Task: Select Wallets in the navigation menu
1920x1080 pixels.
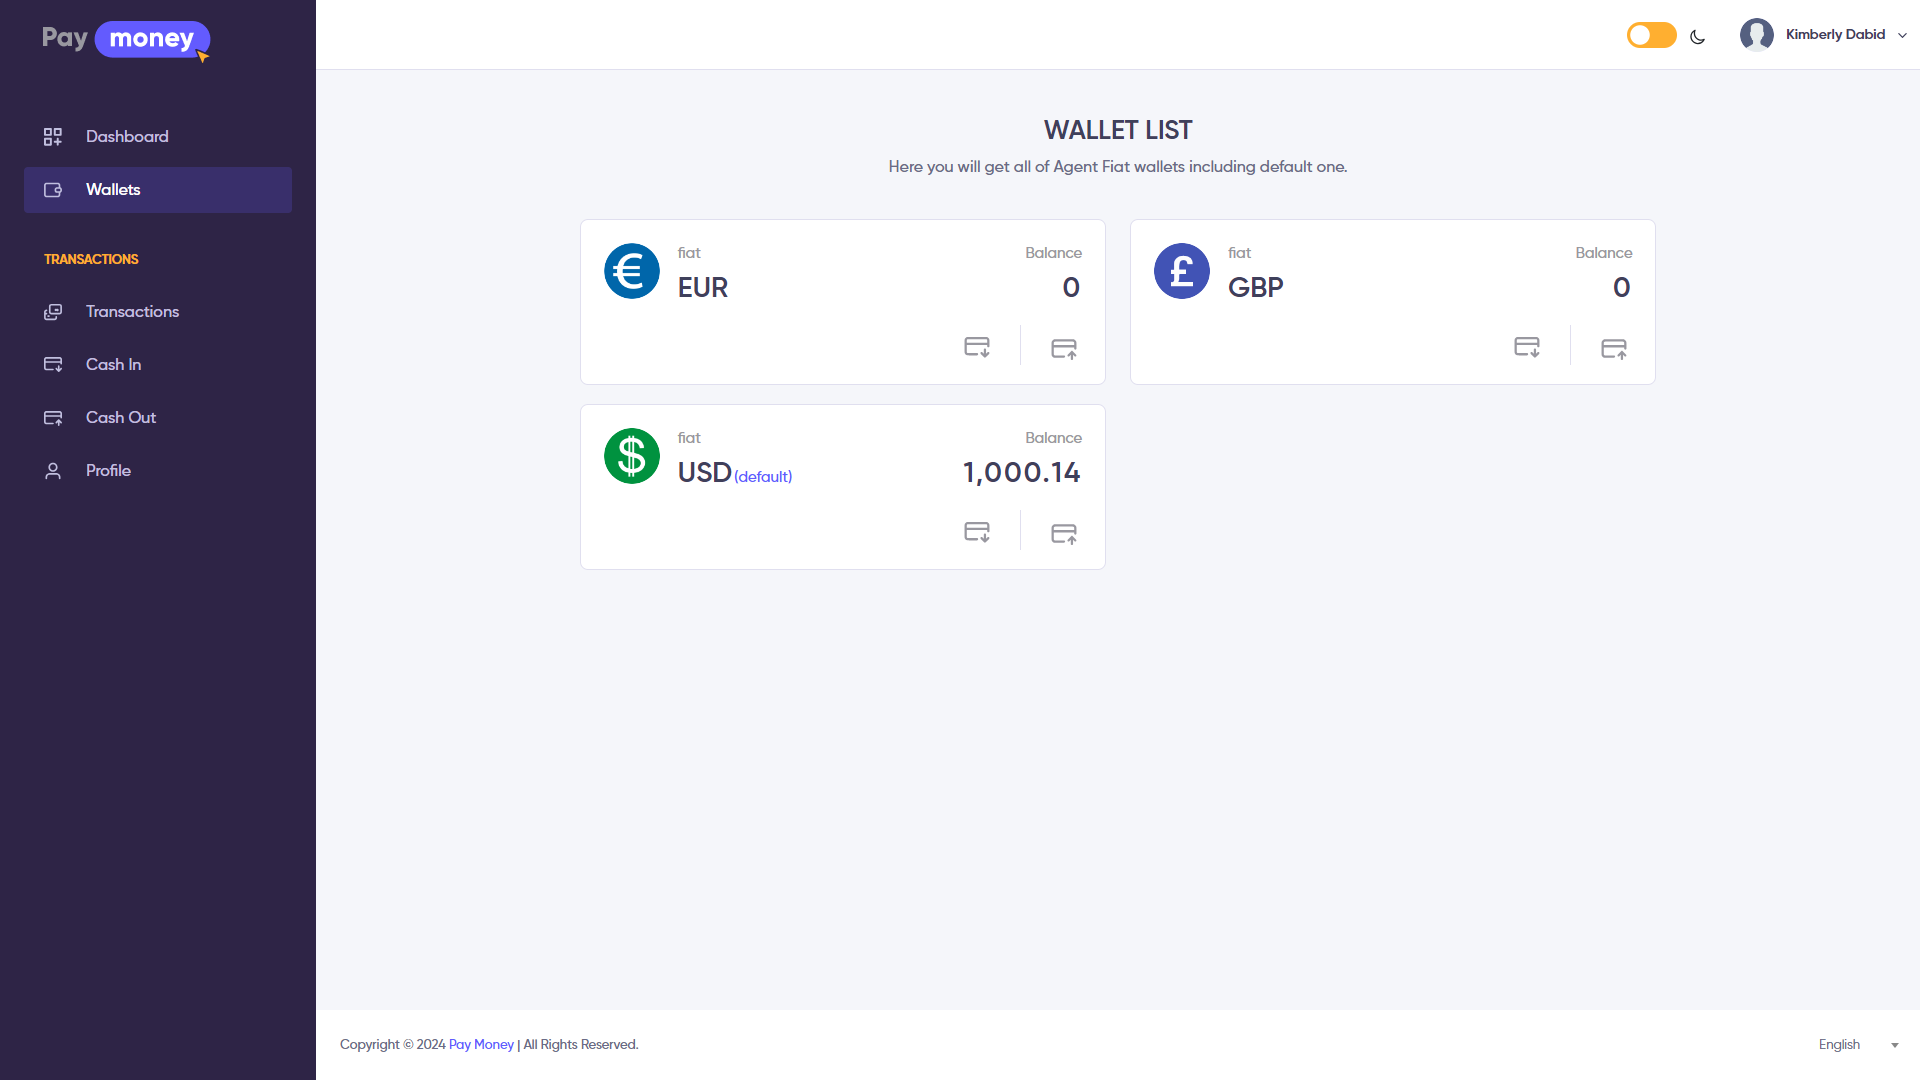Action: pos(113,190)
